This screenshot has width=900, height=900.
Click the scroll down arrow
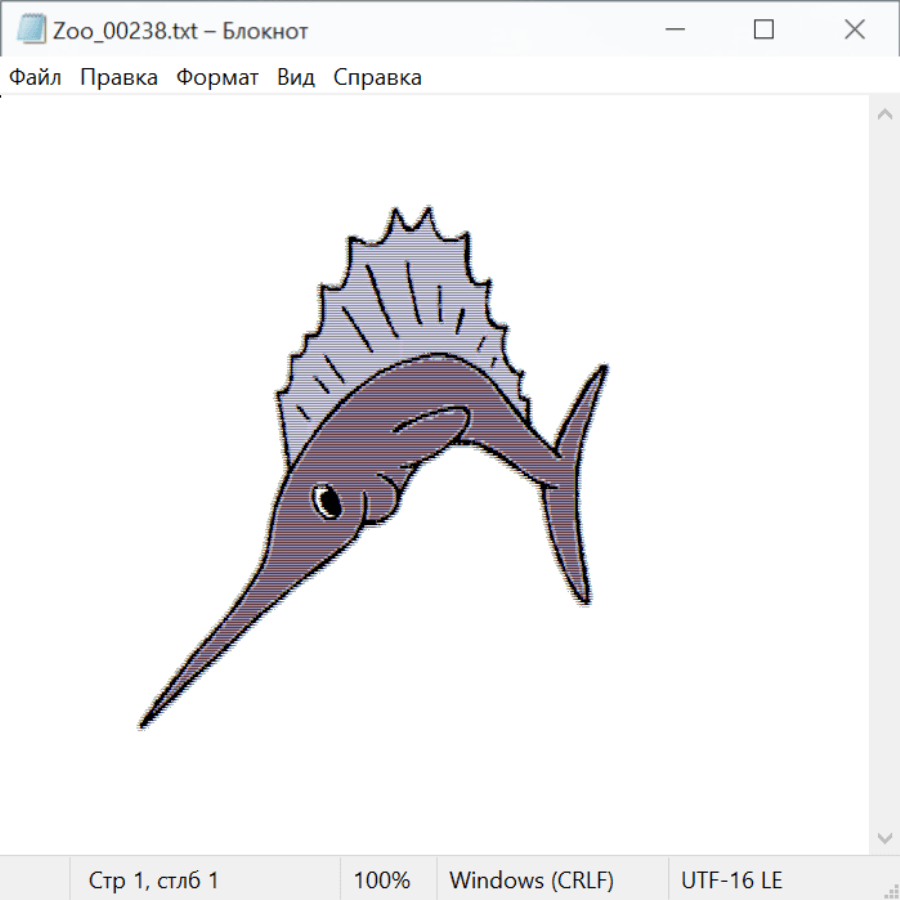884,836
